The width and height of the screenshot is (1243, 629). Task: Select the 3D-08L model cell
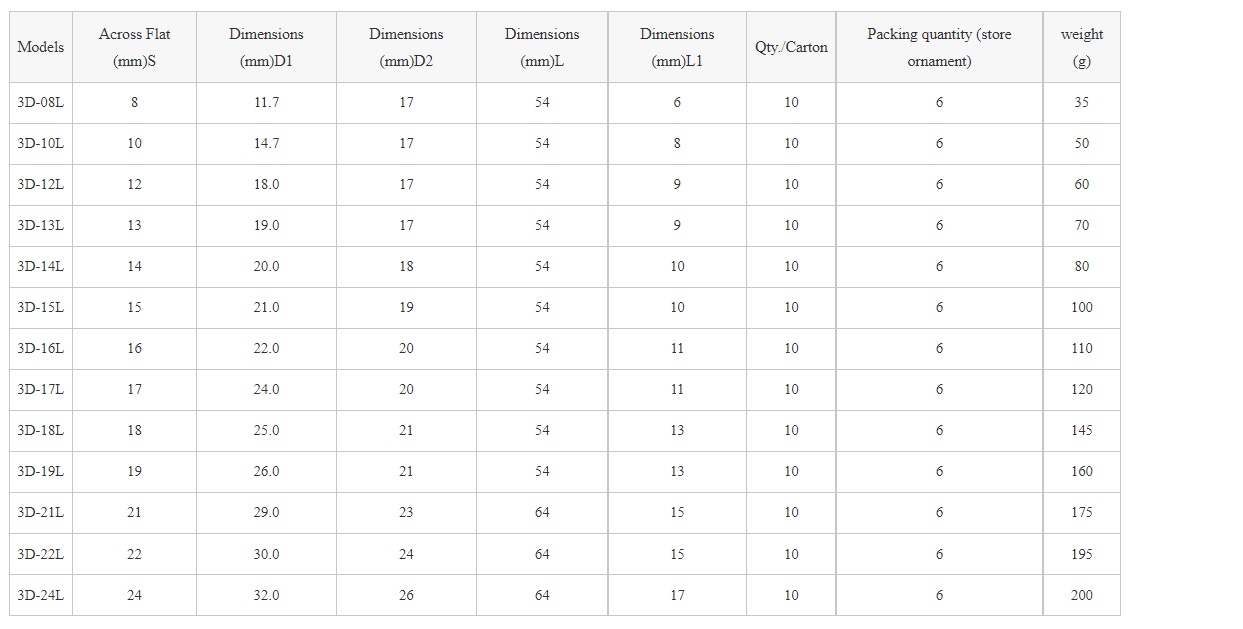[x=41, y=102]
